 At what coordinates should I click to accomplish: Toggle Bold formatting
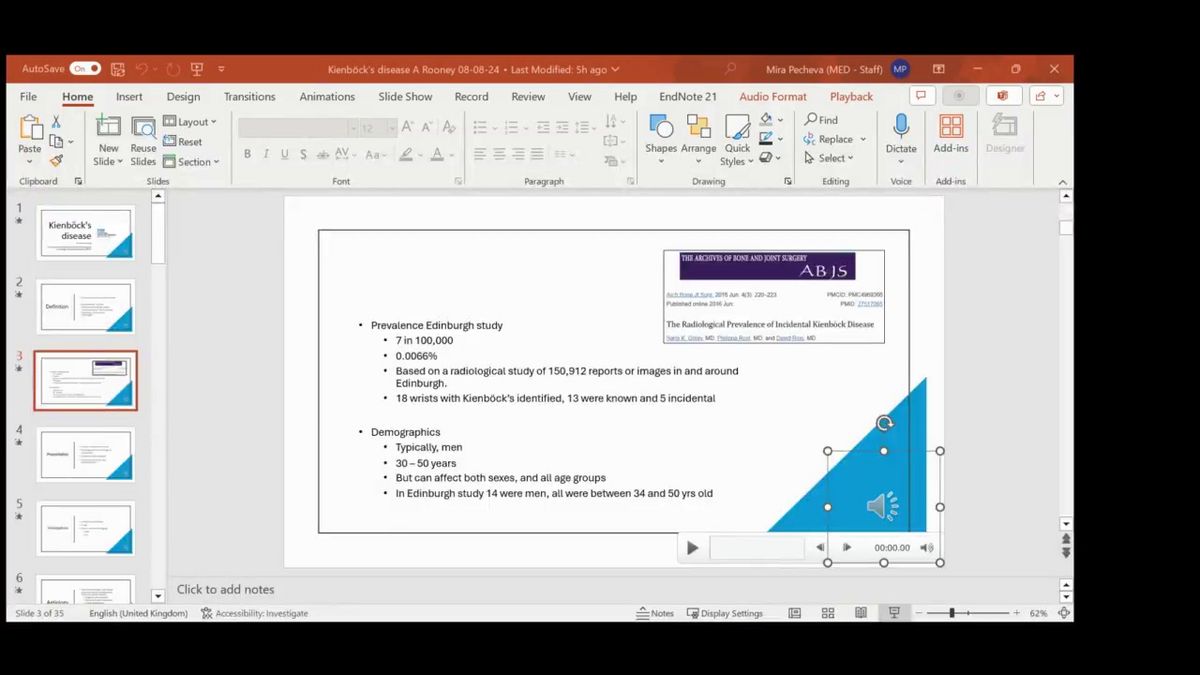point(247,154)
